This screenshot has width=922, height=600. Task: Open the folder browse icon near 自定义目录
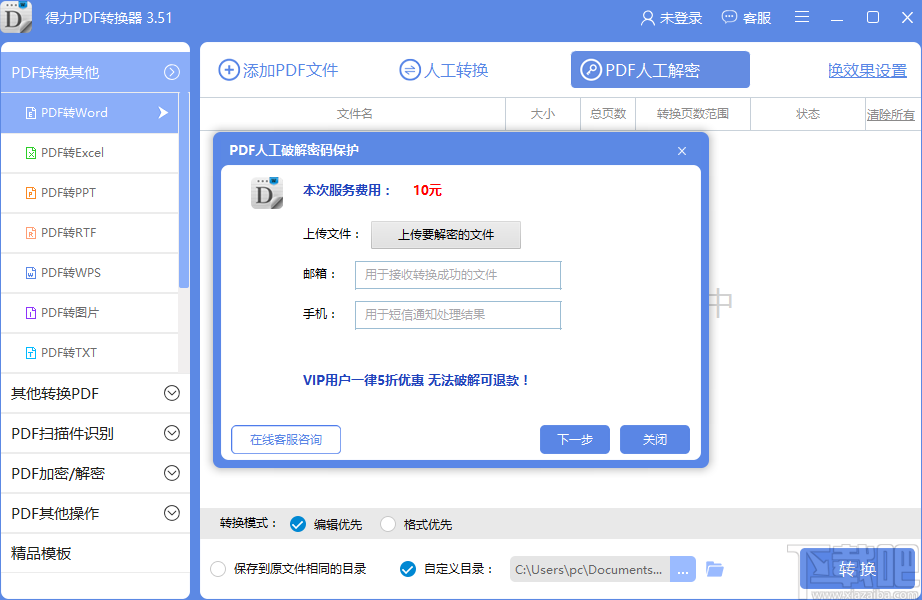tap(714, 568)
